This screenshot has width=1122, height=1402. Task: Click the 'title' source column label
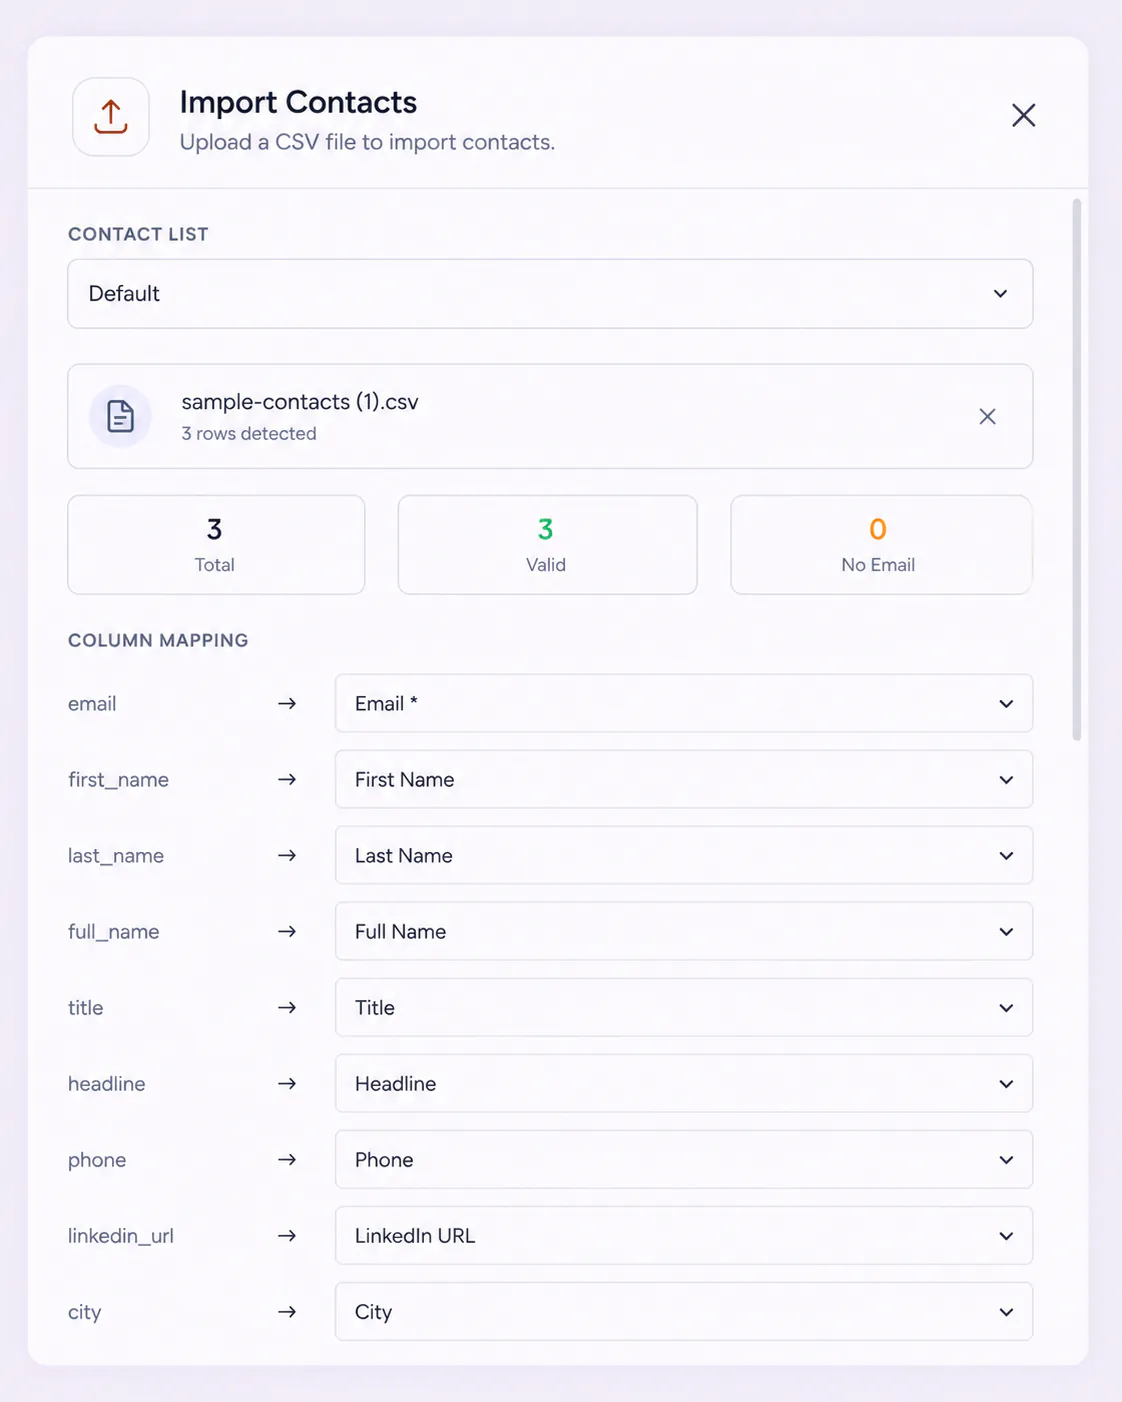86,1008
